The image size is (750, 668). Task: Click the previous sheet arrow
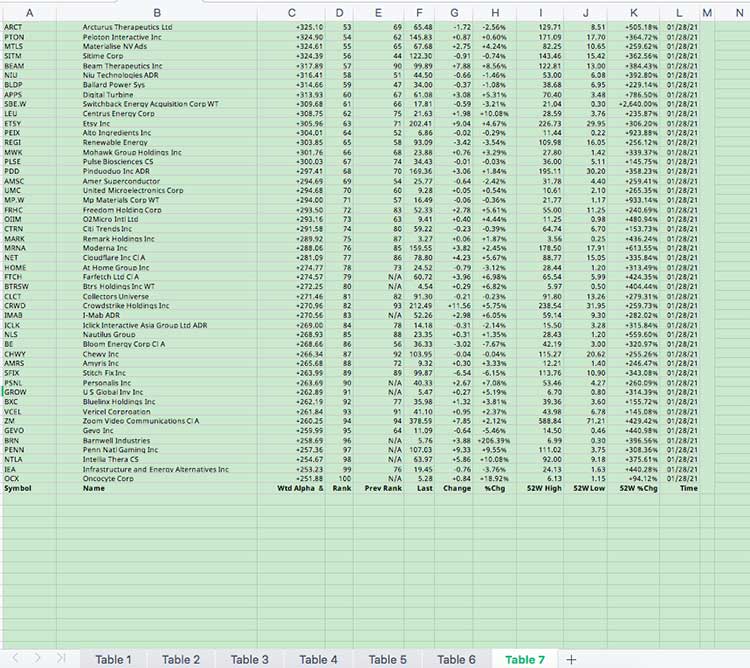[14, 659]
